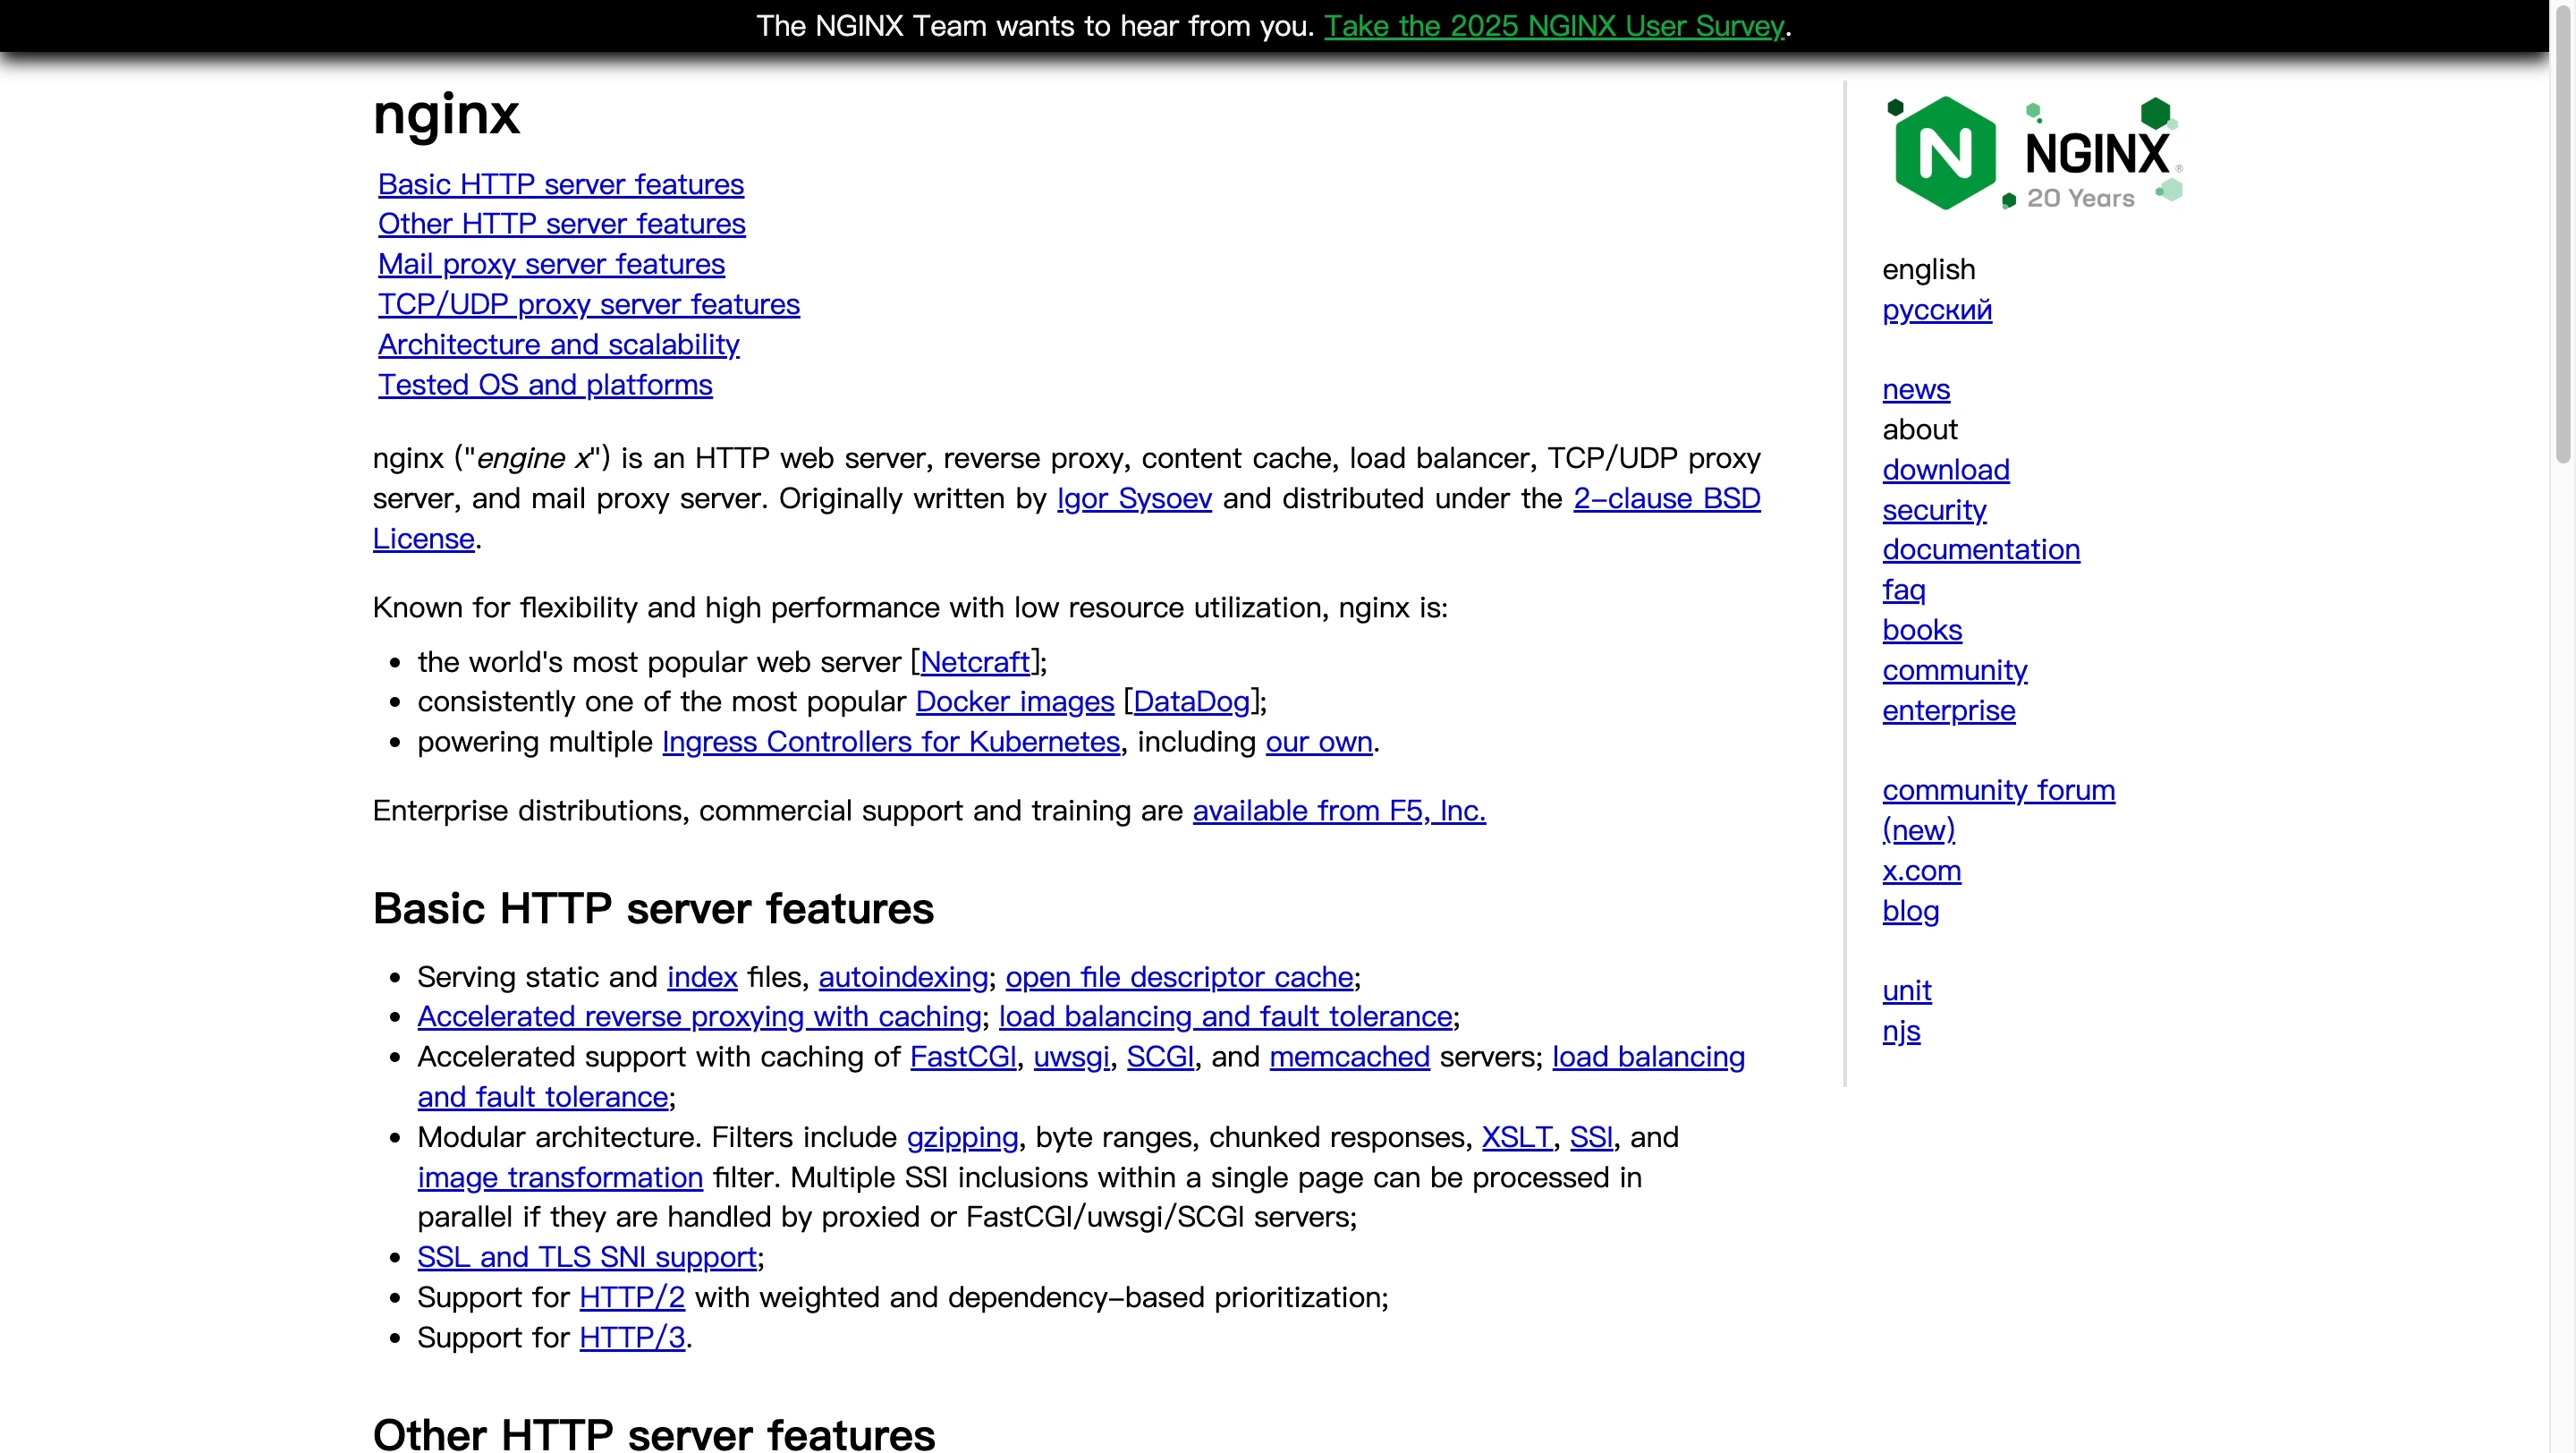Viewport: 2576px width, 1453px height.
Task: Click the 'english' language label
Action: pyautogui.click(x=1929, y=270)
